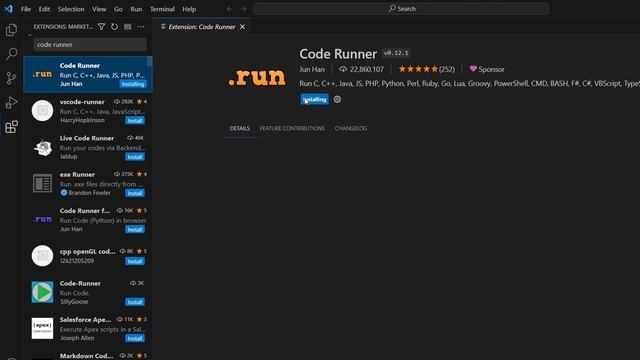The height and width of the screenshot is (360, 640).
Task: Install the cpp openGL extension
Action: pos(135,261)
